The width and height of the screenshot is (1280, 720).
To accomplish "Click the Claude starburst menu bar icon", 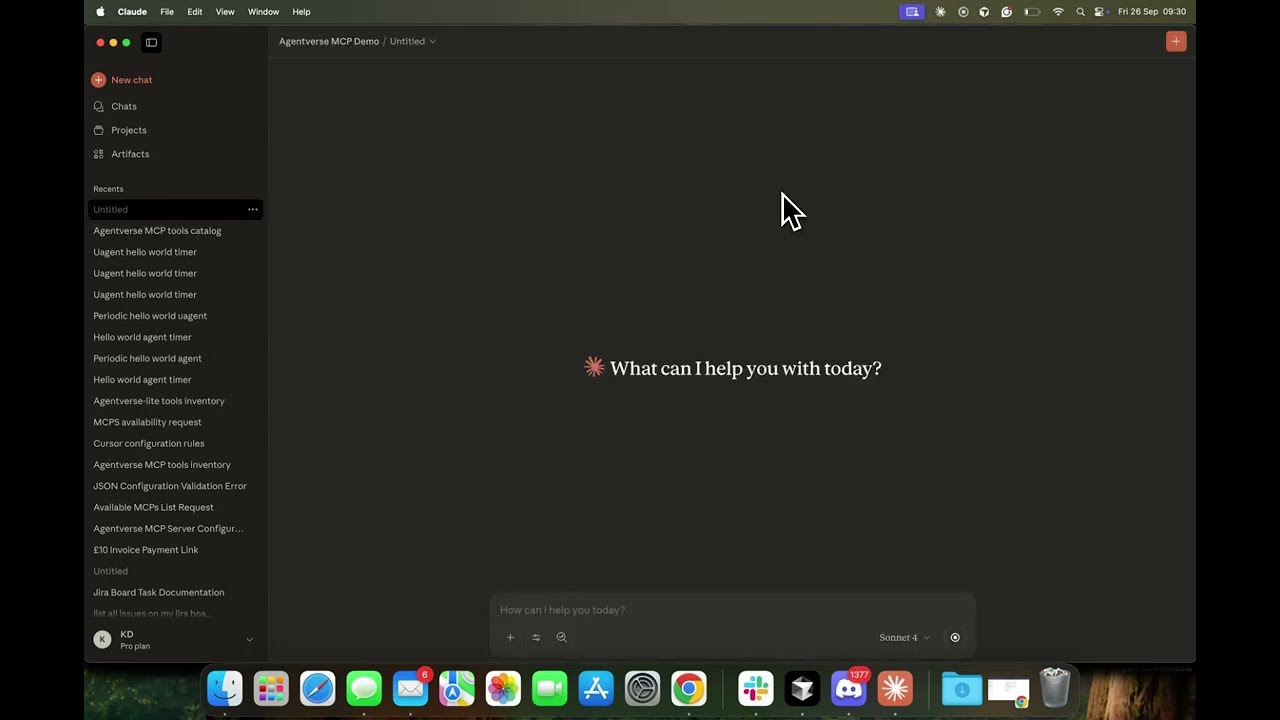I will [x=940, y=12].
